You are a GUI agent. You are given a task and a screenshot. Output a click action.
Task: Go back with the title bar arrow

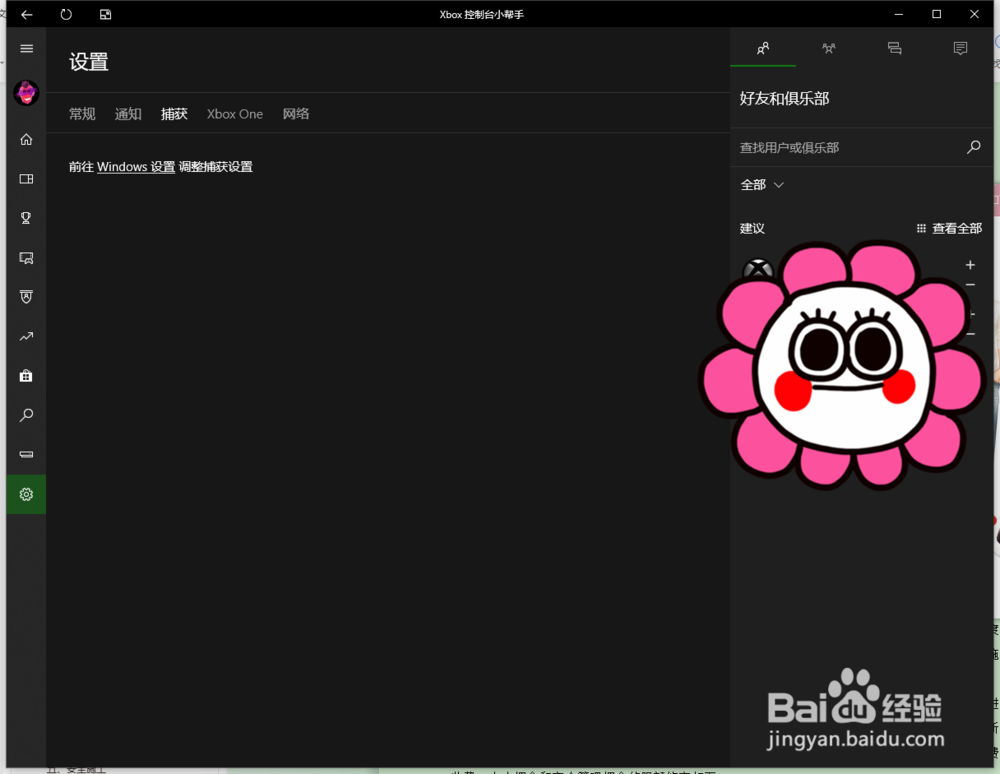[27, 14]
